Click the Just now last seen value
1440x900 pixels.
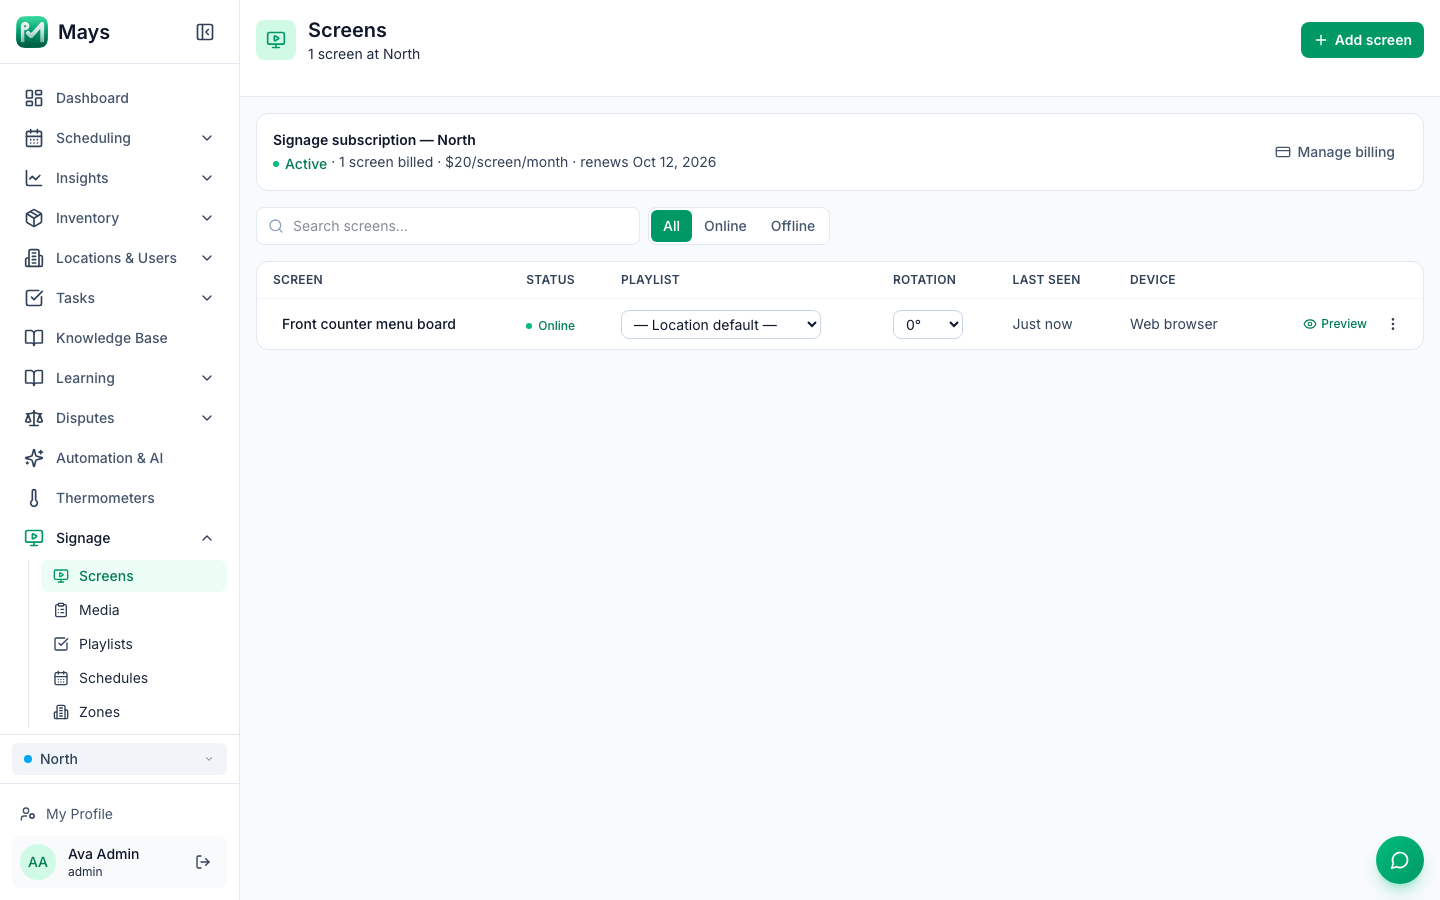coord(1042,324)
